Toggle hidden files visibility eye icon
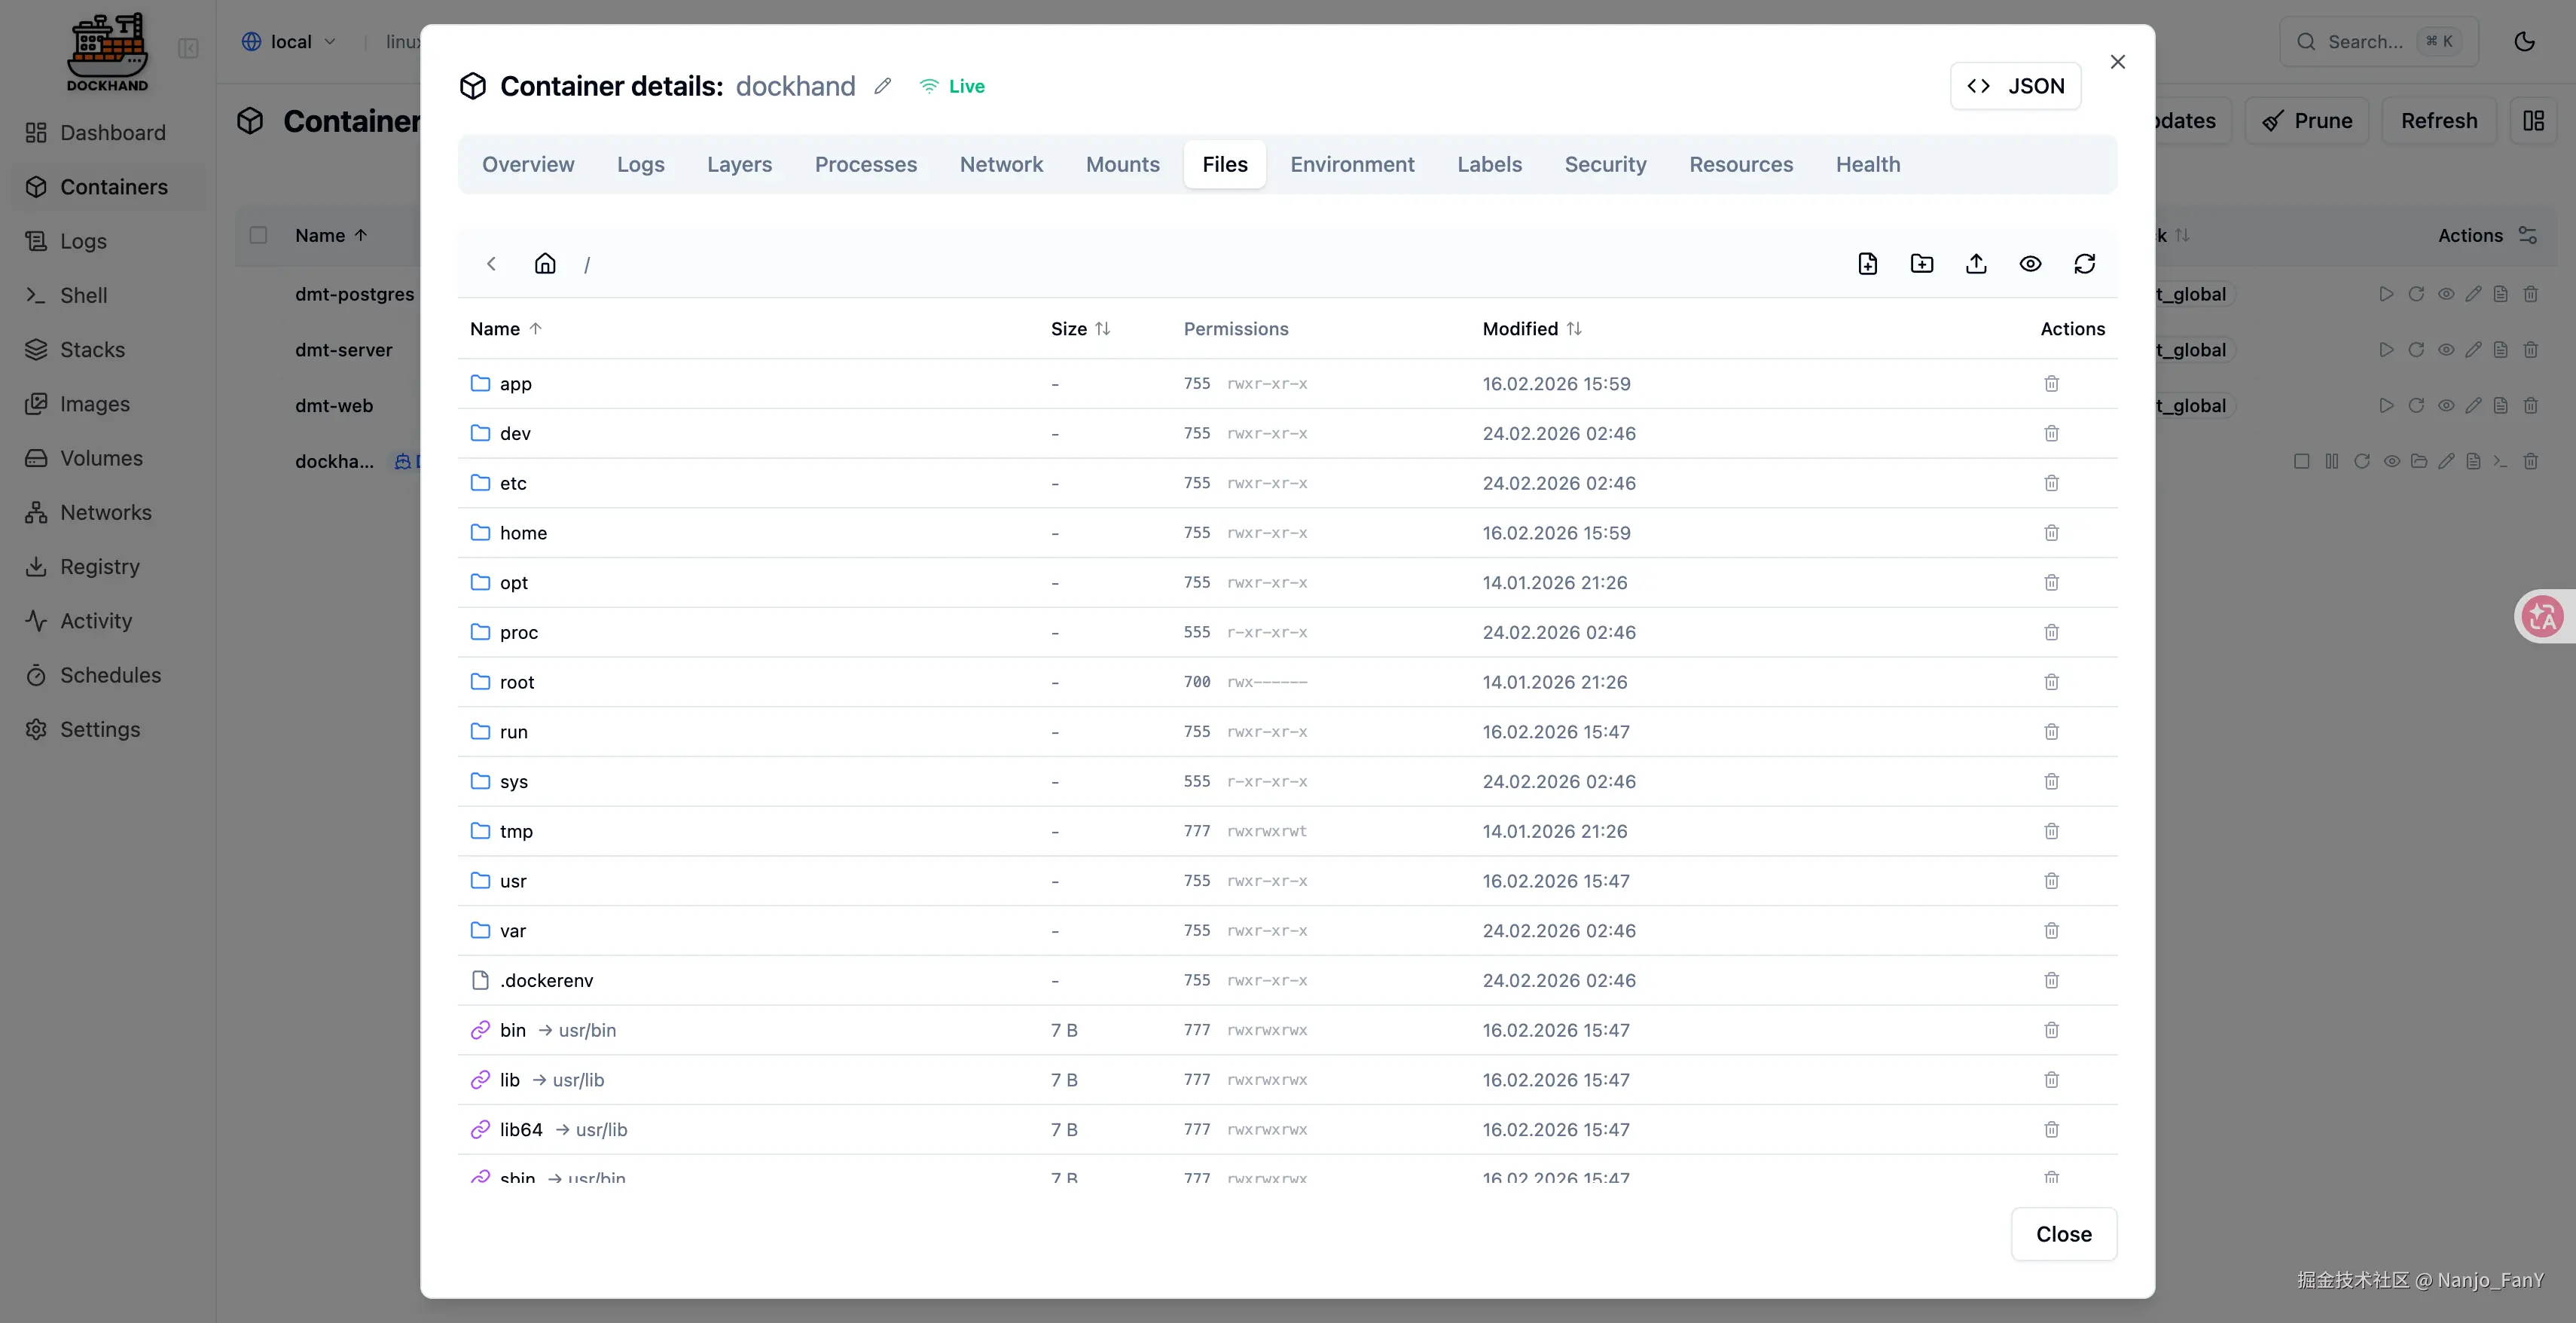Screen dimensions: 2576x1323 pos(2030,264)
